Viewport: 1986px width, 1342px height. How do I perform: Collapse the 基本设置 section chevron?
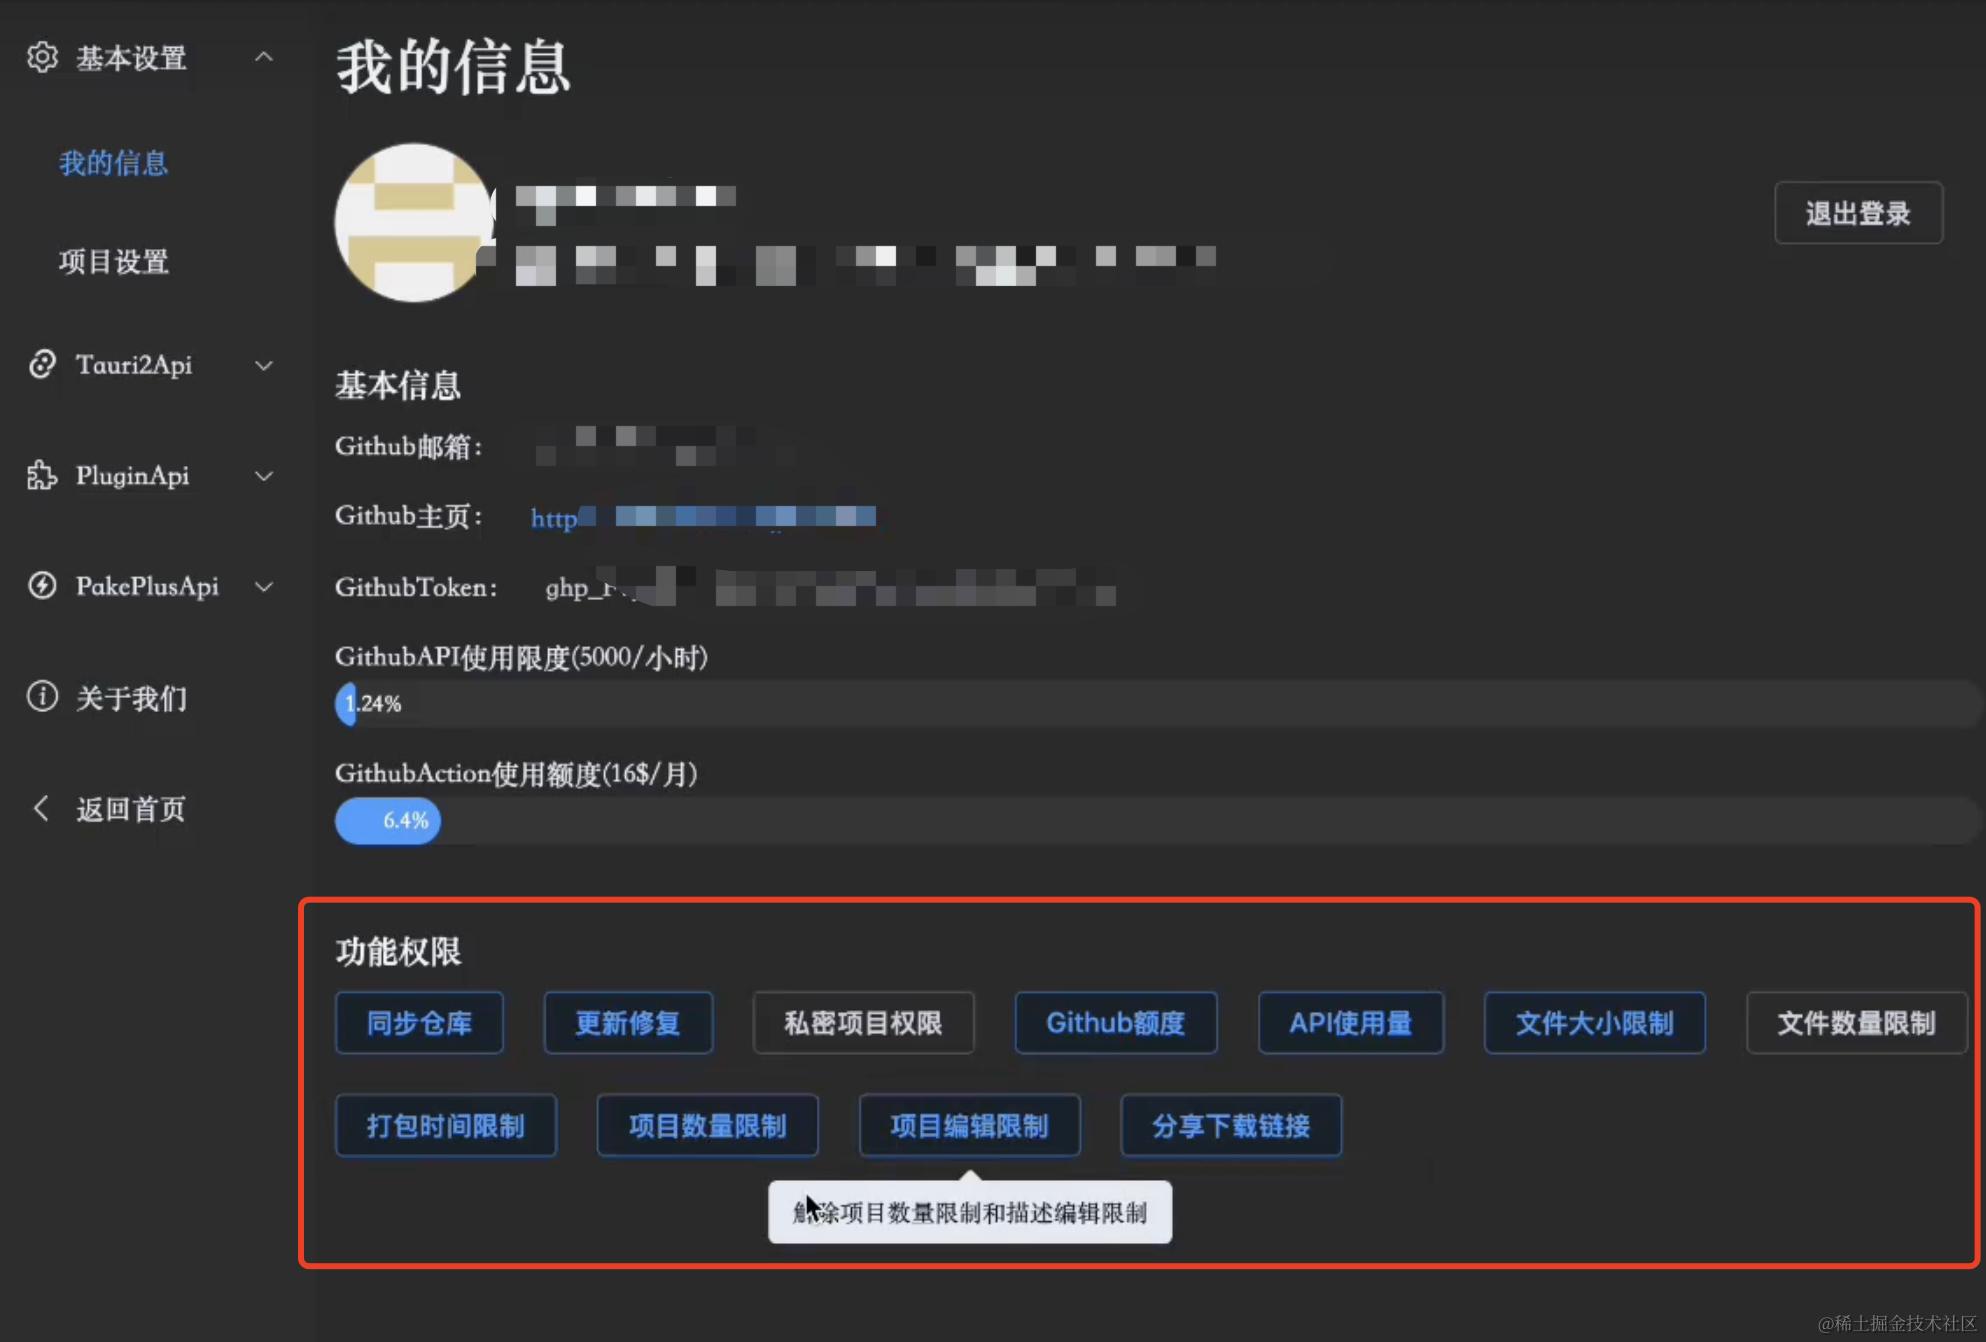click(264, 57)
